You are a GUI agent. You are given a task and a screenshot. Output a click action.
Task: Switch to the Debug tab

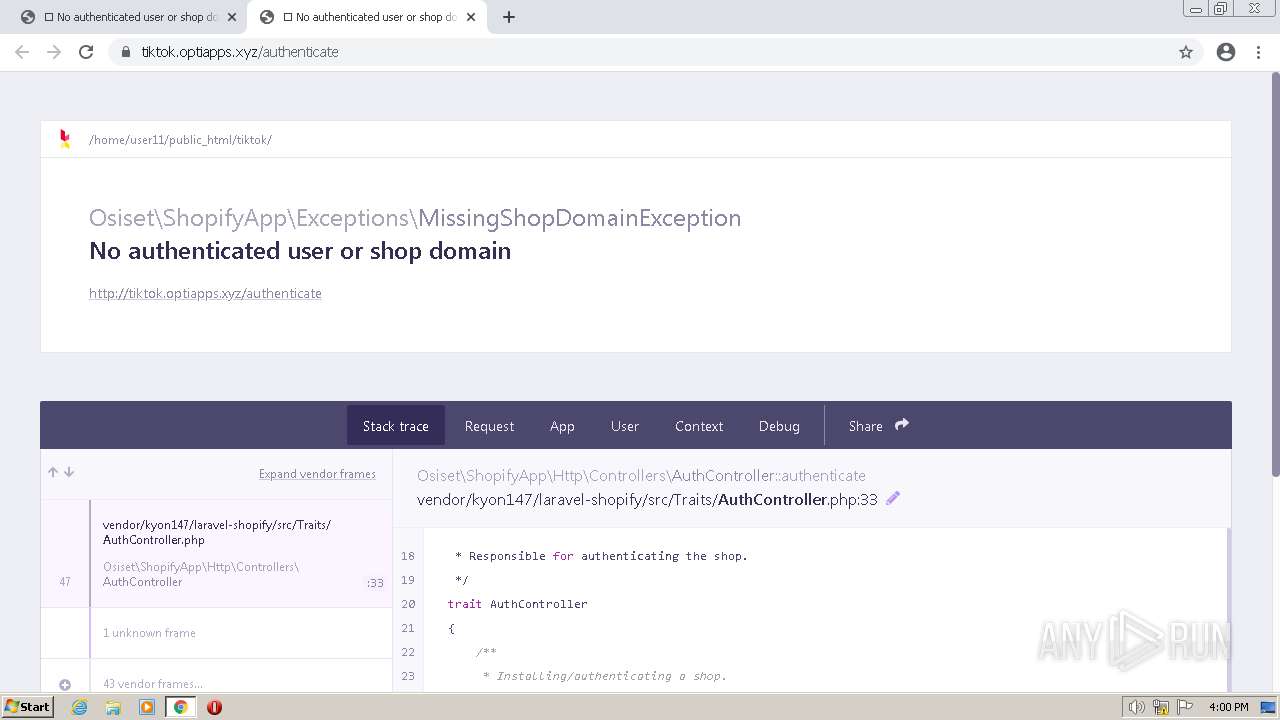(x=779, y=426)
